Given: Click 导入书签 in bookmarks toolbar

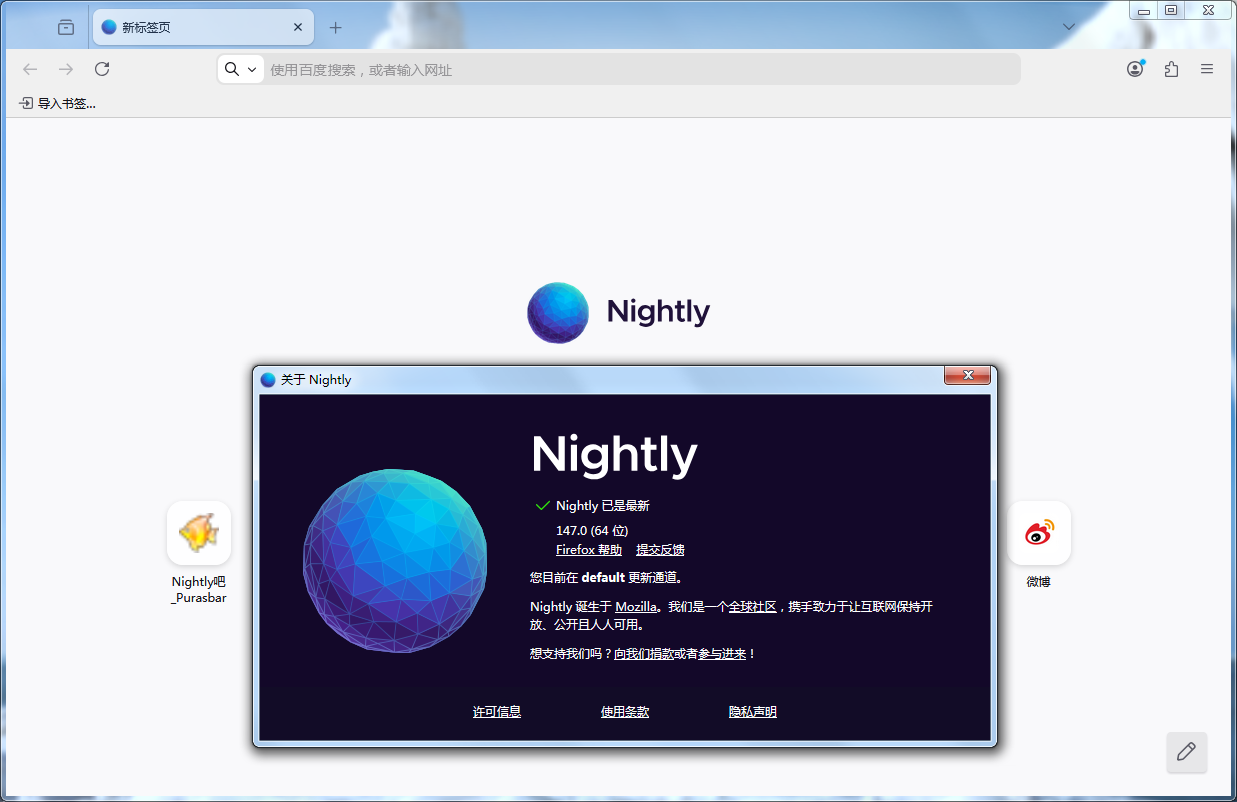Looking at the screenshot, I should point(58,103).
